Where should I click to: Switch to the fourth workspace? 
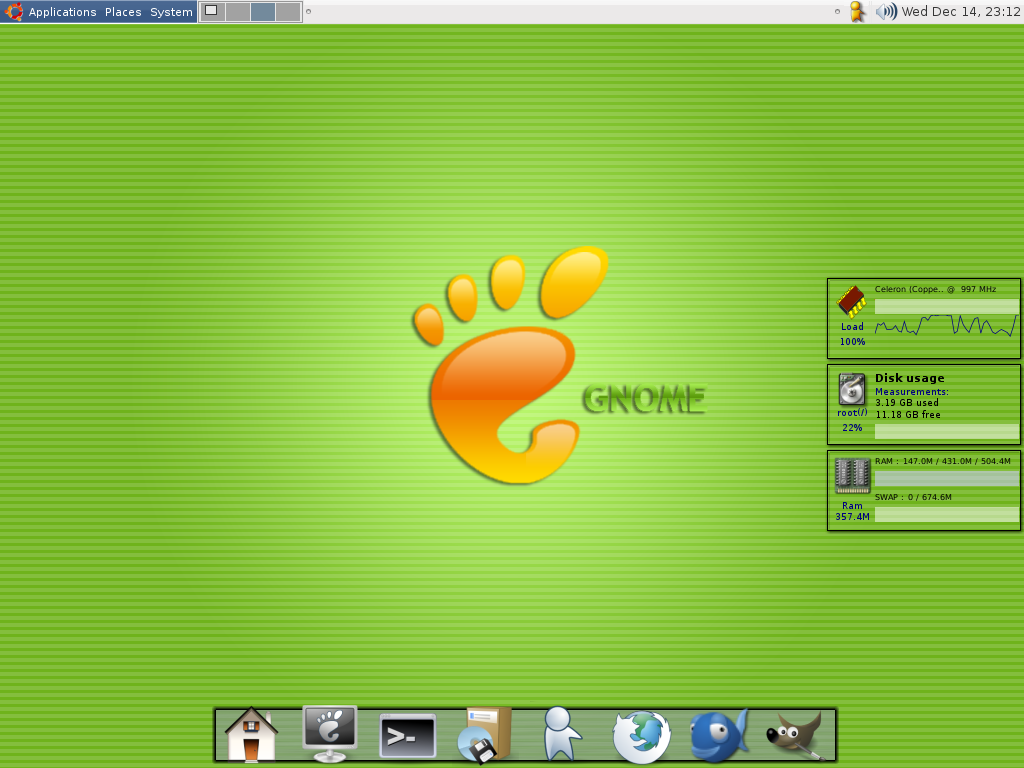(x=288, y=12)
